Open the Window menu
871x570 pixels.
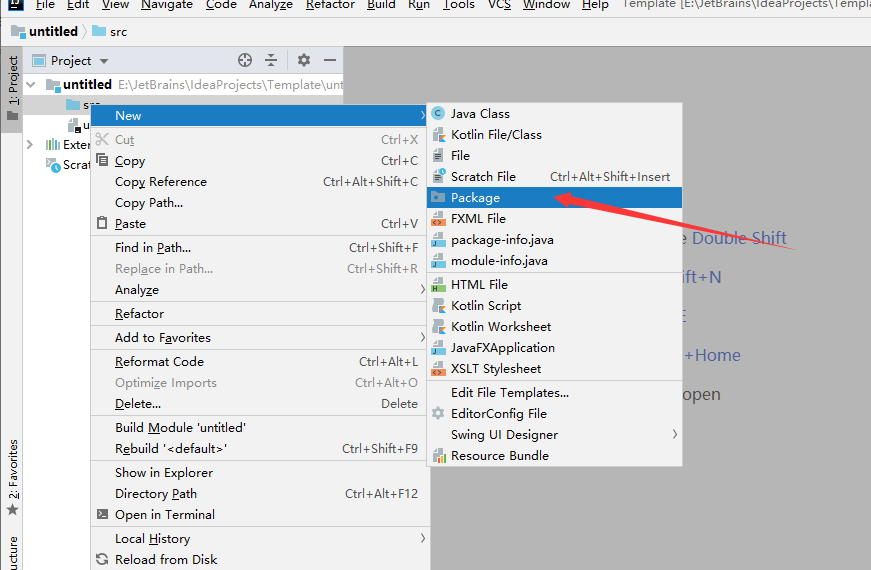tap(546, 4)
